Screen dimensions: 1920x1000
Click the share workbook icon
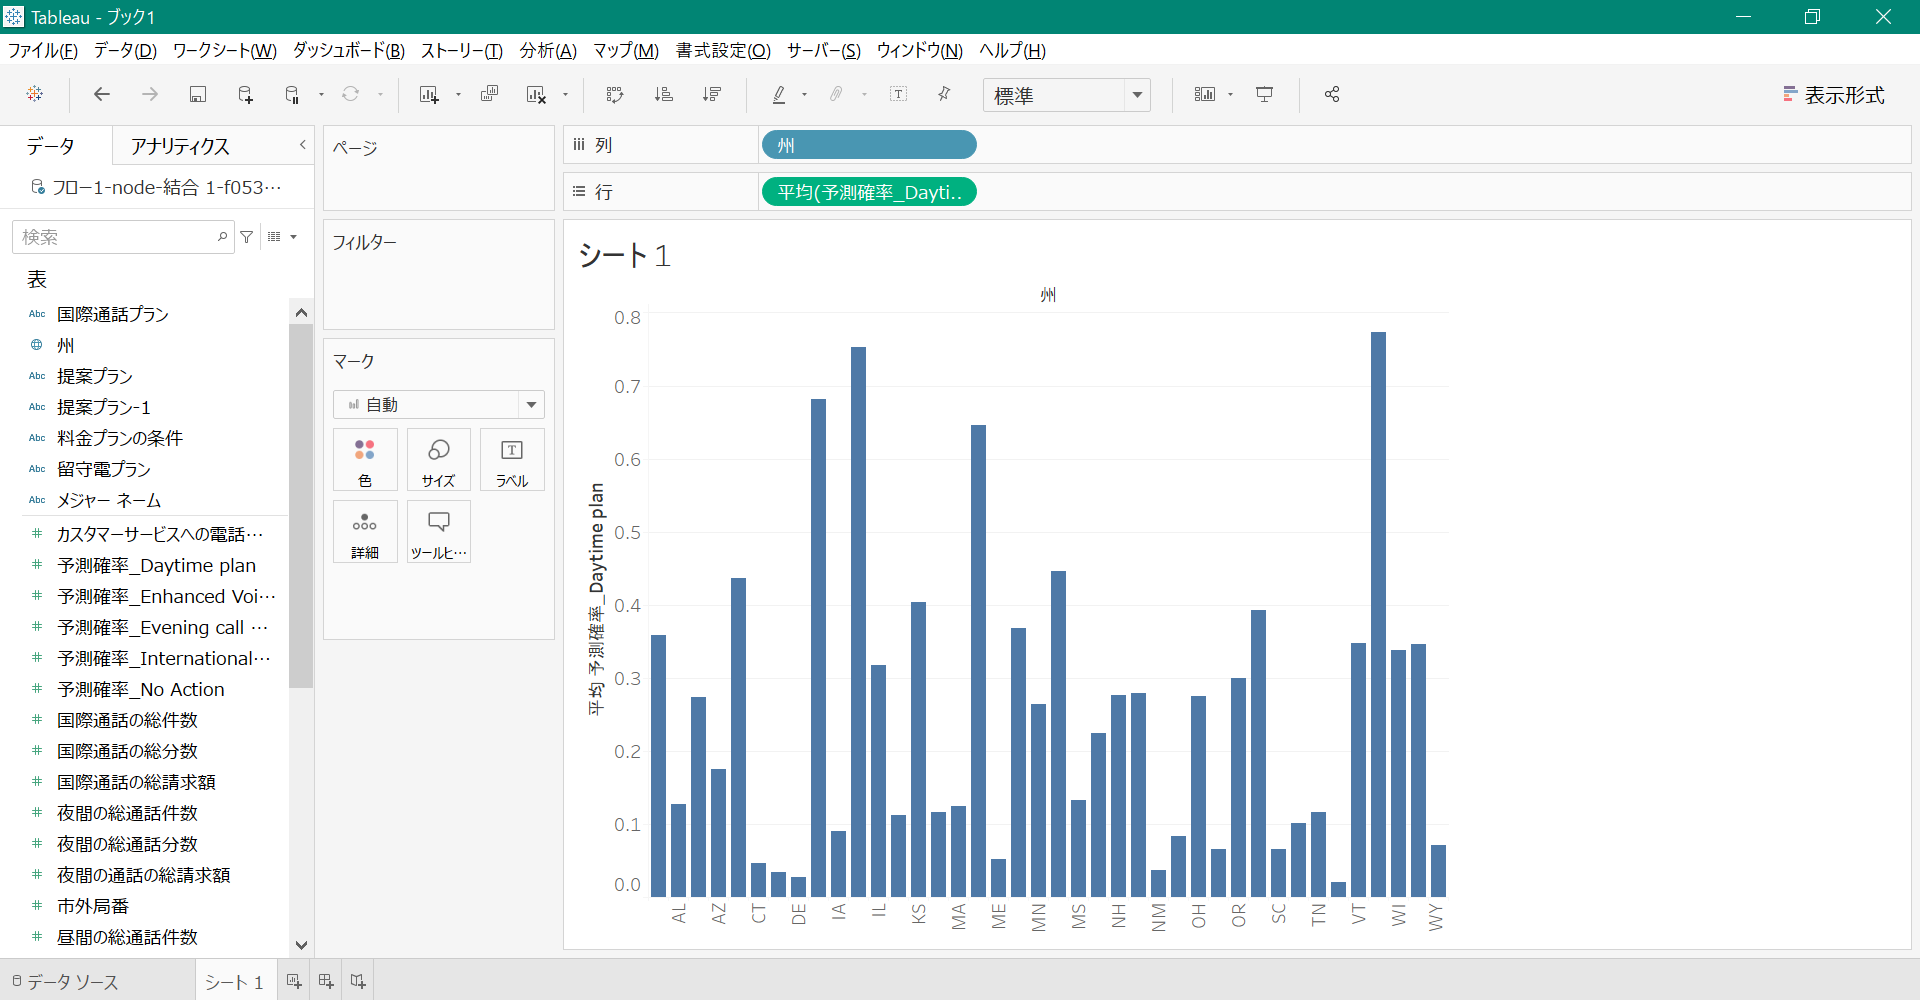[1331, 94]
